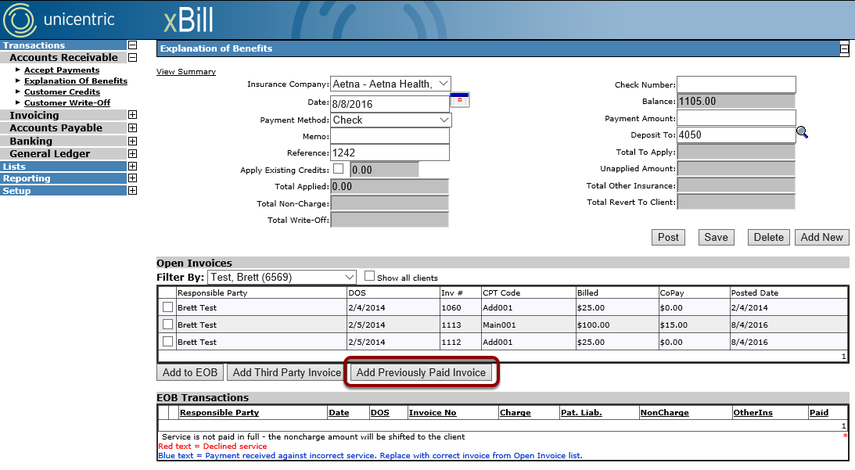Sort EOB Transactions by Responsible Party
The image size is (855, 470).
219,412
